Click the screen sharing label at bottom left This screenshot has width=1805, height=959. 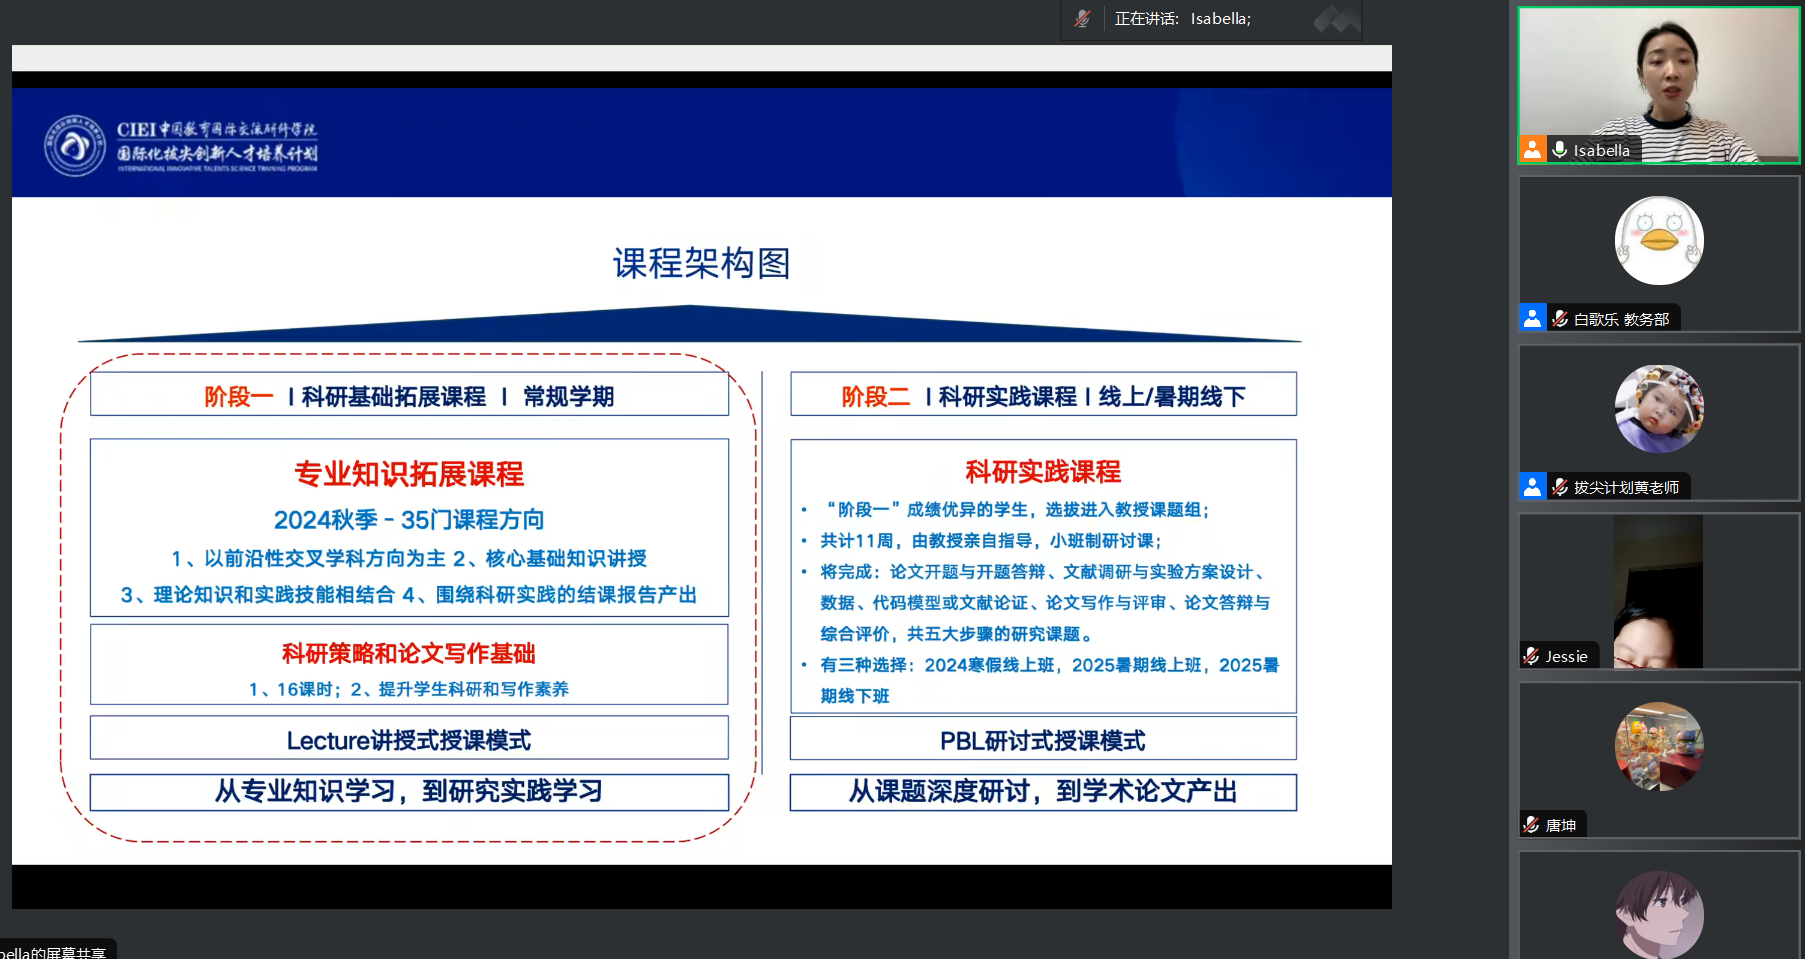tap(55, 951)
